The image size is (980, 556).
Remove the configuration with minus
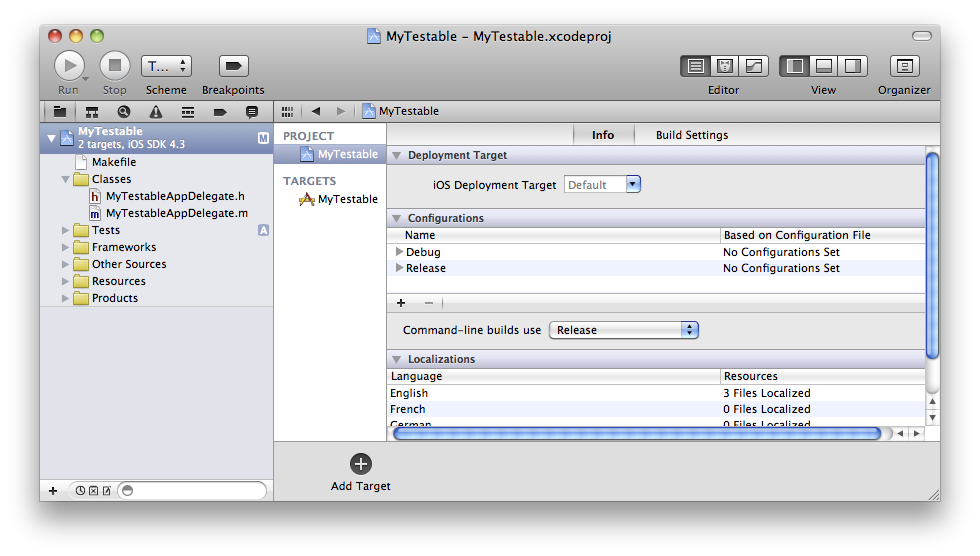(429, 303)
